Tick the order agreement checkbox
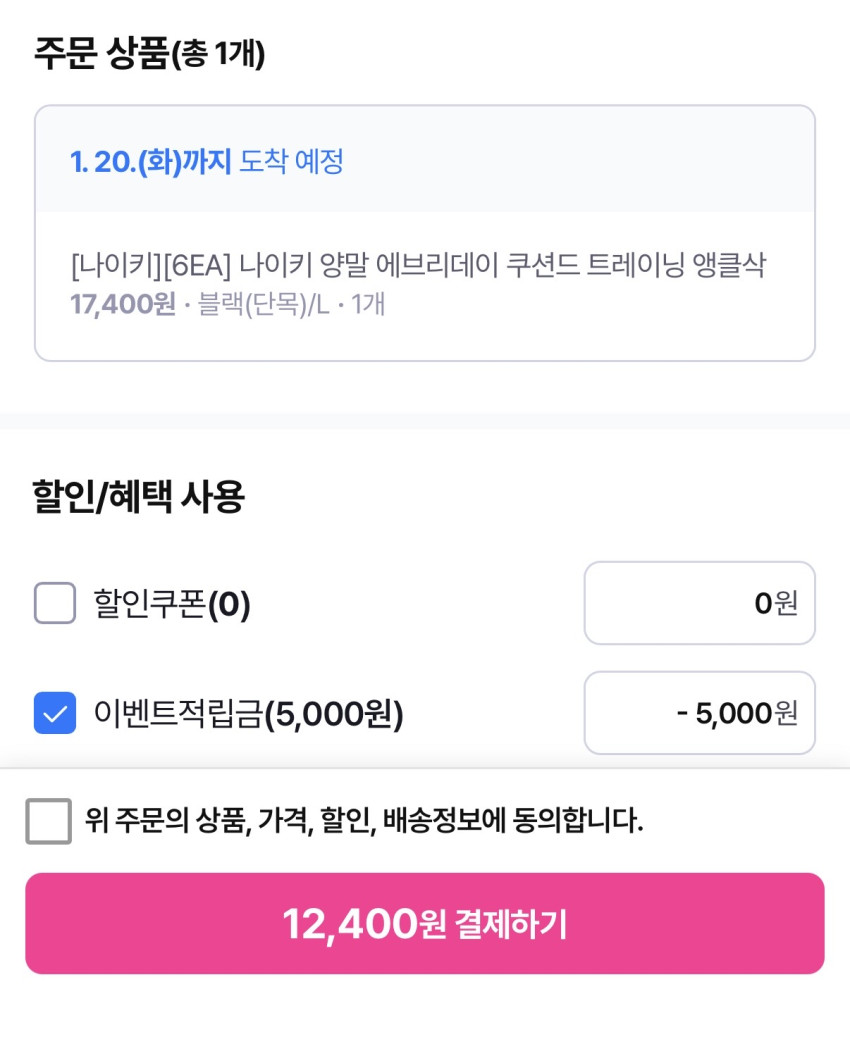This screenshot has height=1063, width=850. point(48,821)
